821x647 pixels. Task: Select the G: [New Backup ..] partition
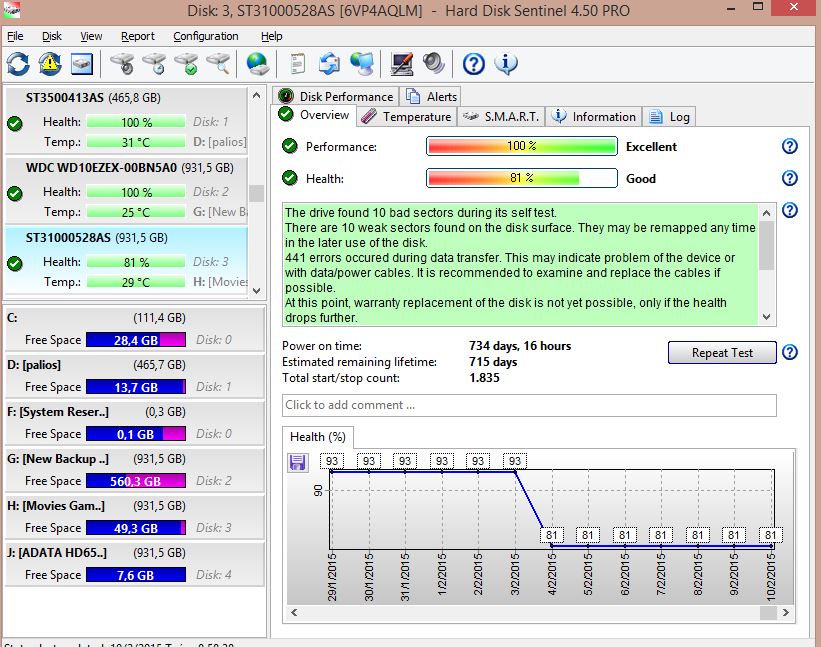(135, 470)
